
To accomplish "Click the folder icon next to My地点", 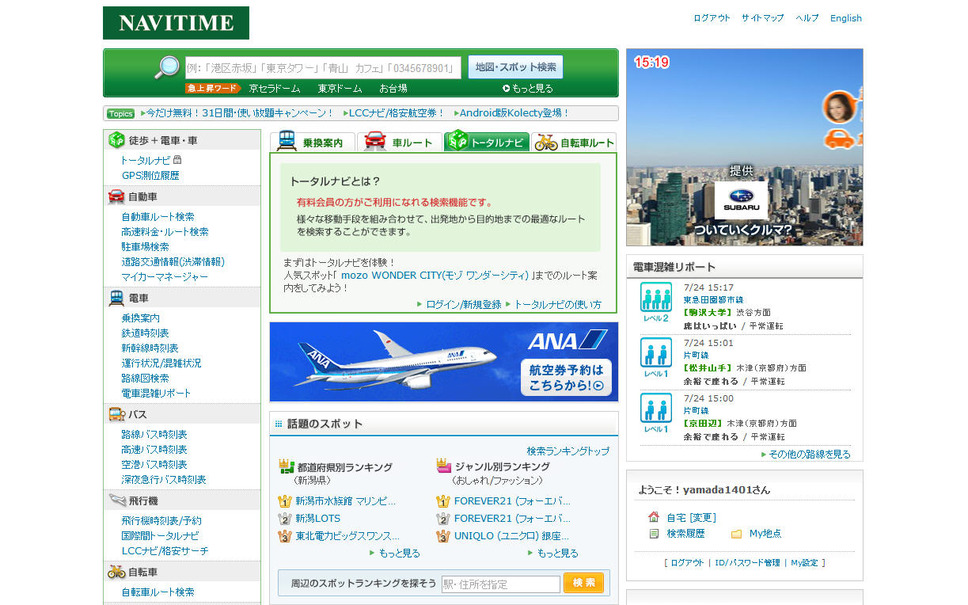I will pyautogui.click(x=736, y=533).
